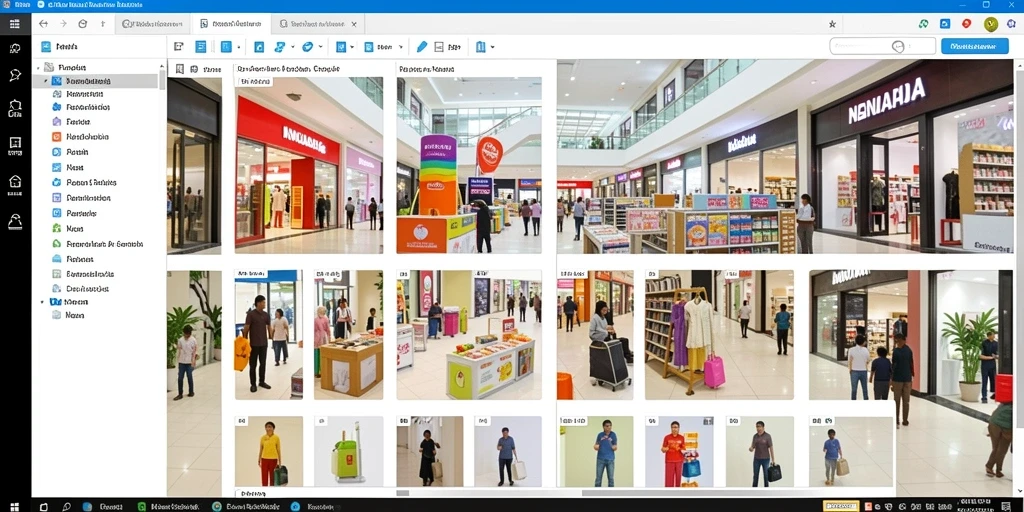Click the tree panel's vertical scrollbar thumb
This screenshot has width=1024, height=512.
(x=163, y=79)
